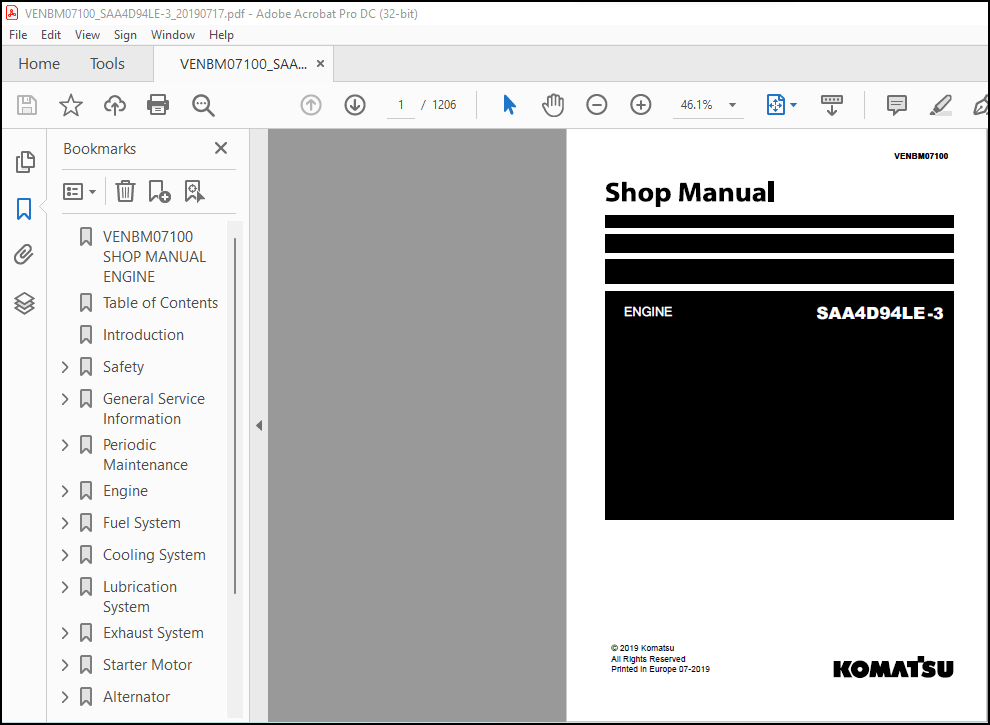This screenshot has width=990, height=725.
Task: Expand the Starter Motor bookmark
Action: click(65, 665)
